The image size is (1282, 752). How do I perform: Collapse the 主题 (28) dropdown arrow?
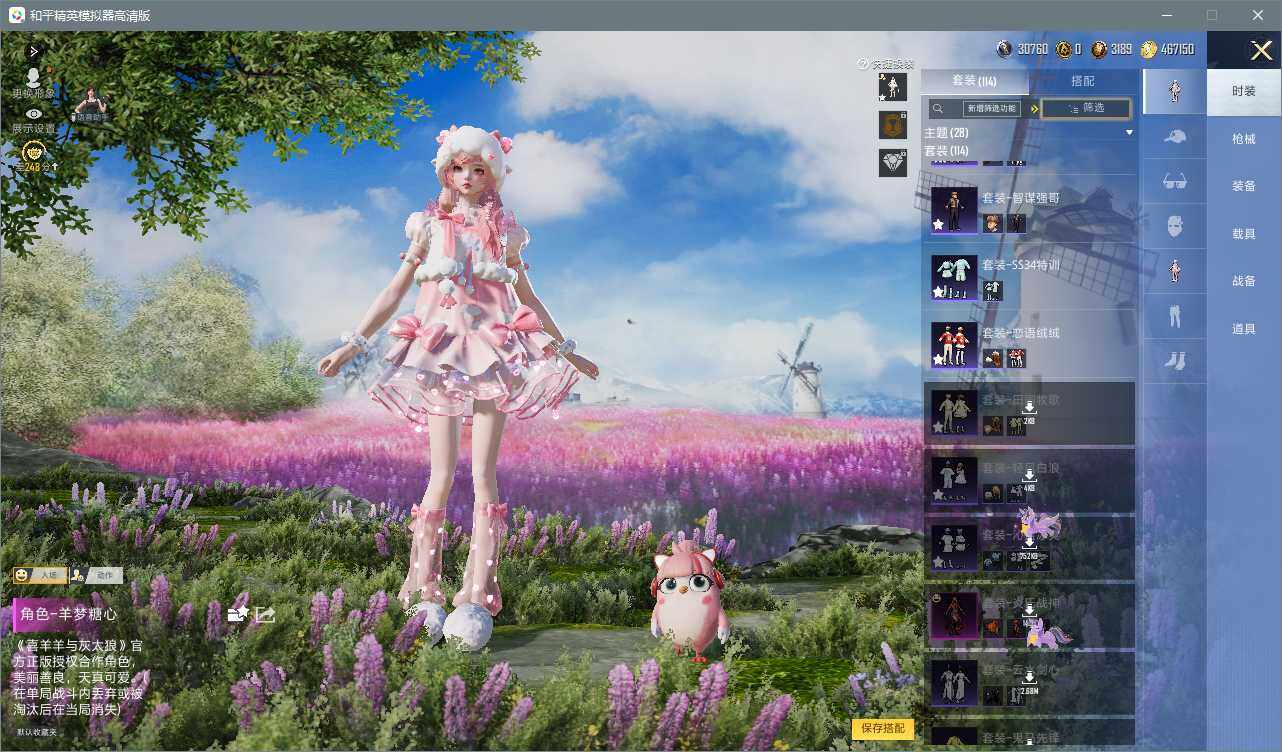[1129, 132]
